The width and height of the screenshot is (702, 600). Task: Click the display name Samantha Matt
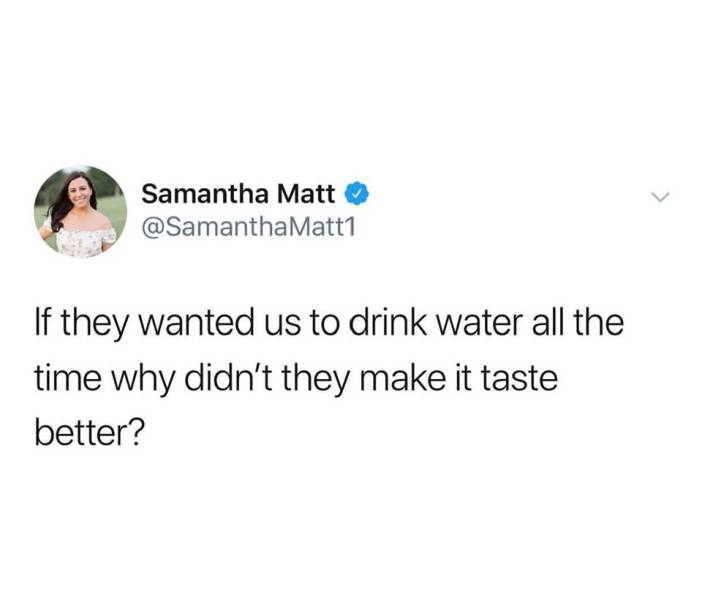[x=238, y=193]
